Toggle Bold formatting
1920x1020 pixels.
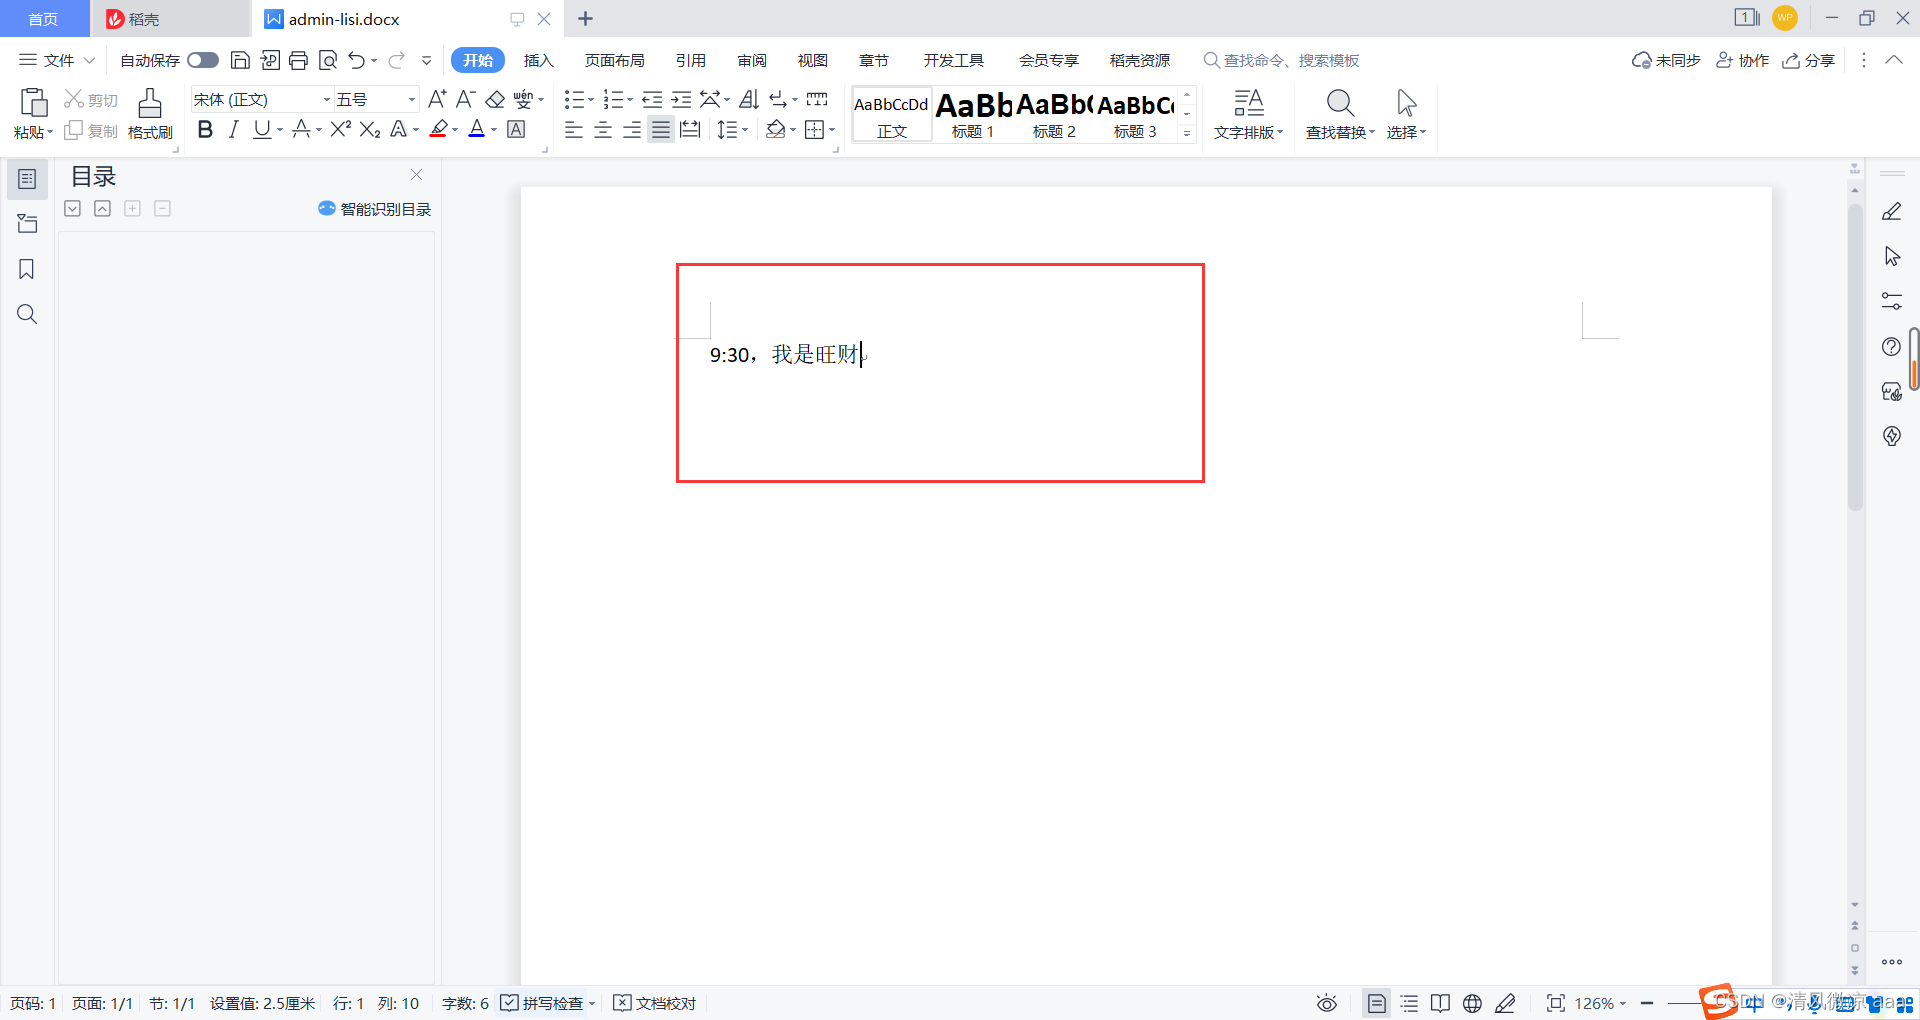click(205, 129)
